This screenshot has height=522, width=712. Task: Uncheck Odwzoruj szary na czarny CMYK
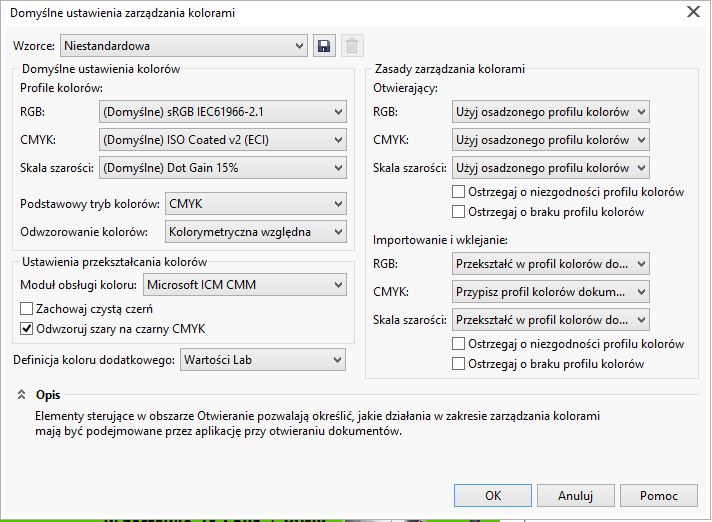[27, 328]
